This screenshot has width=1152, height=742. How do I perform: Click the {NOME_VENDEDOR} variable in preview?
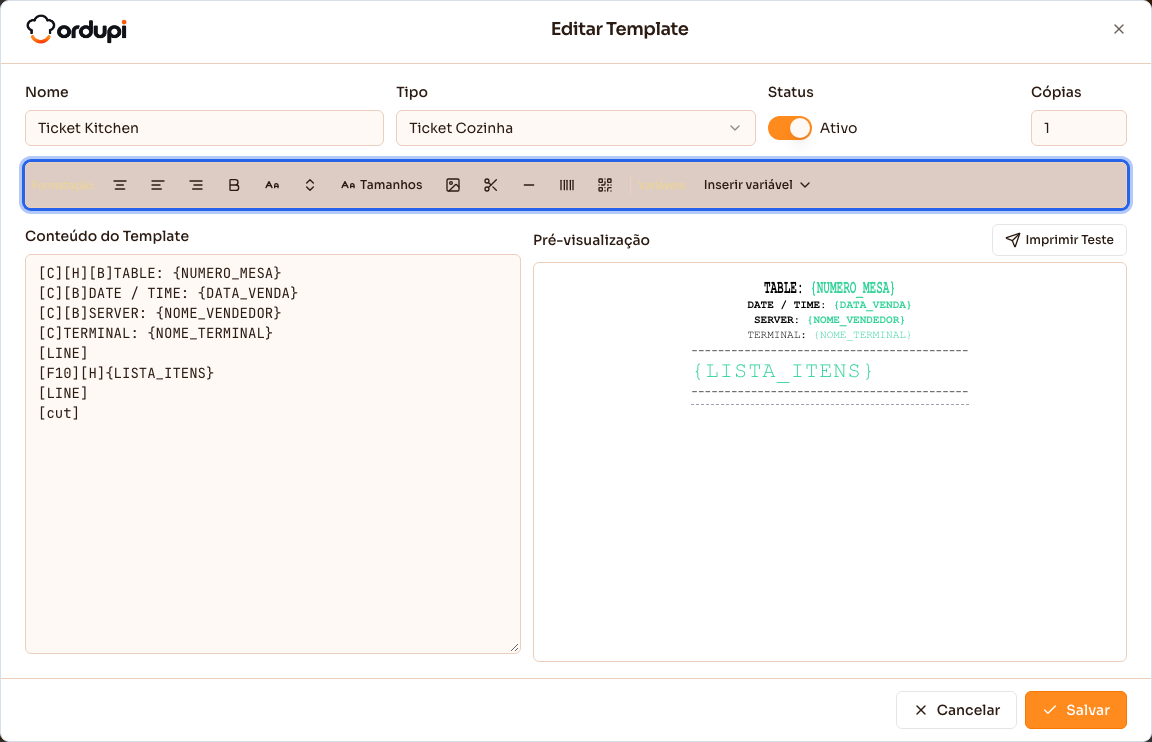click(856, 320)
